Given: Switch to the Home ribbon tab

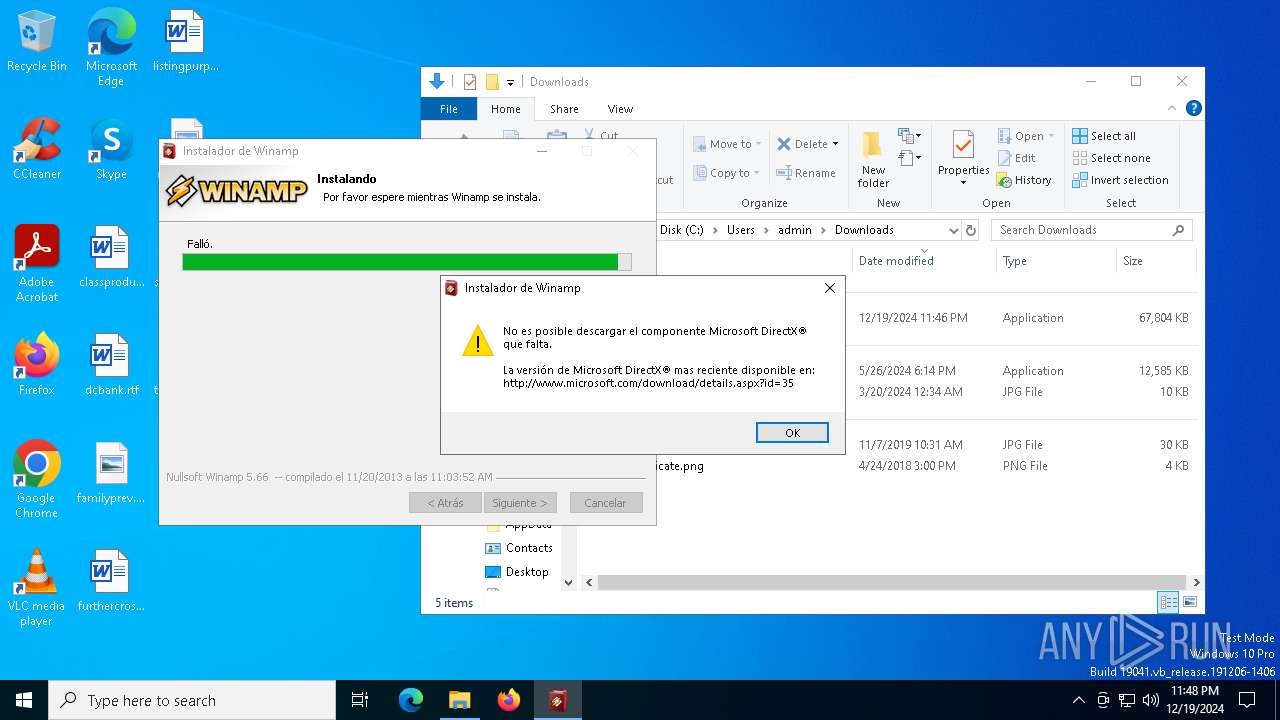Looking at the screenshot, I should pyautogui.click(x=505, y=109).
